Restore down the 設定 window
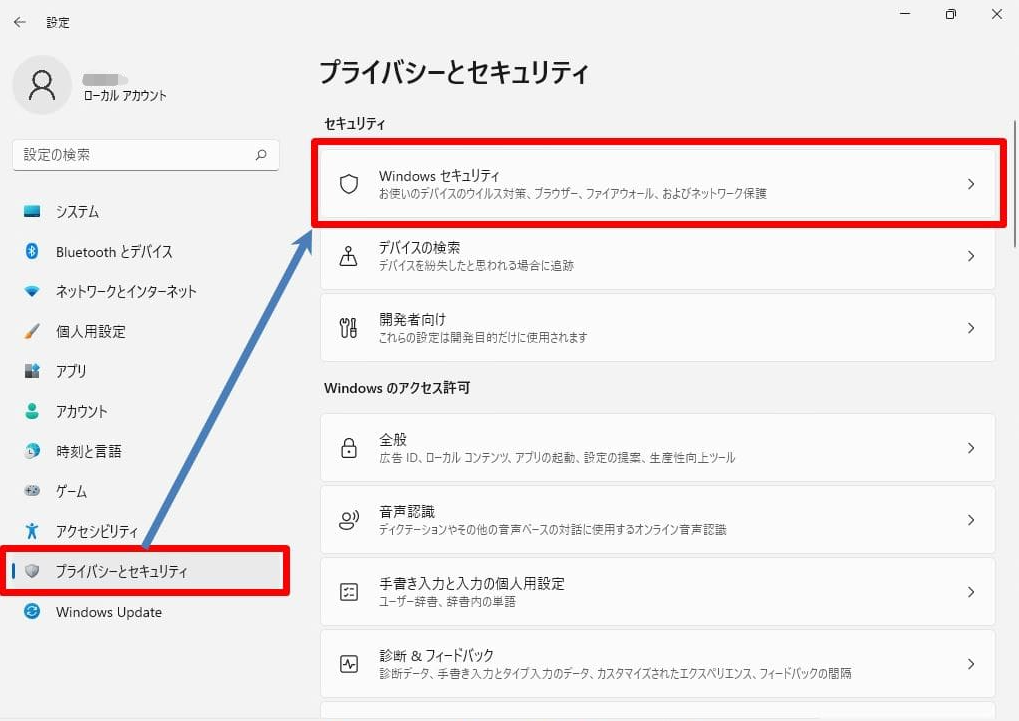1019x721 pixels. tap(951, 14)
